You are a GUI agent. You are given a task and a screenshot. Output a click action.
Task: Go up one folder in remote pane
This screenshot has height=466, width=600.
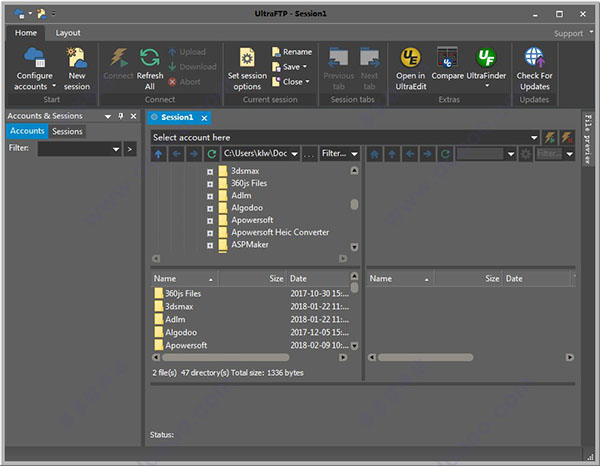point(392,154)
